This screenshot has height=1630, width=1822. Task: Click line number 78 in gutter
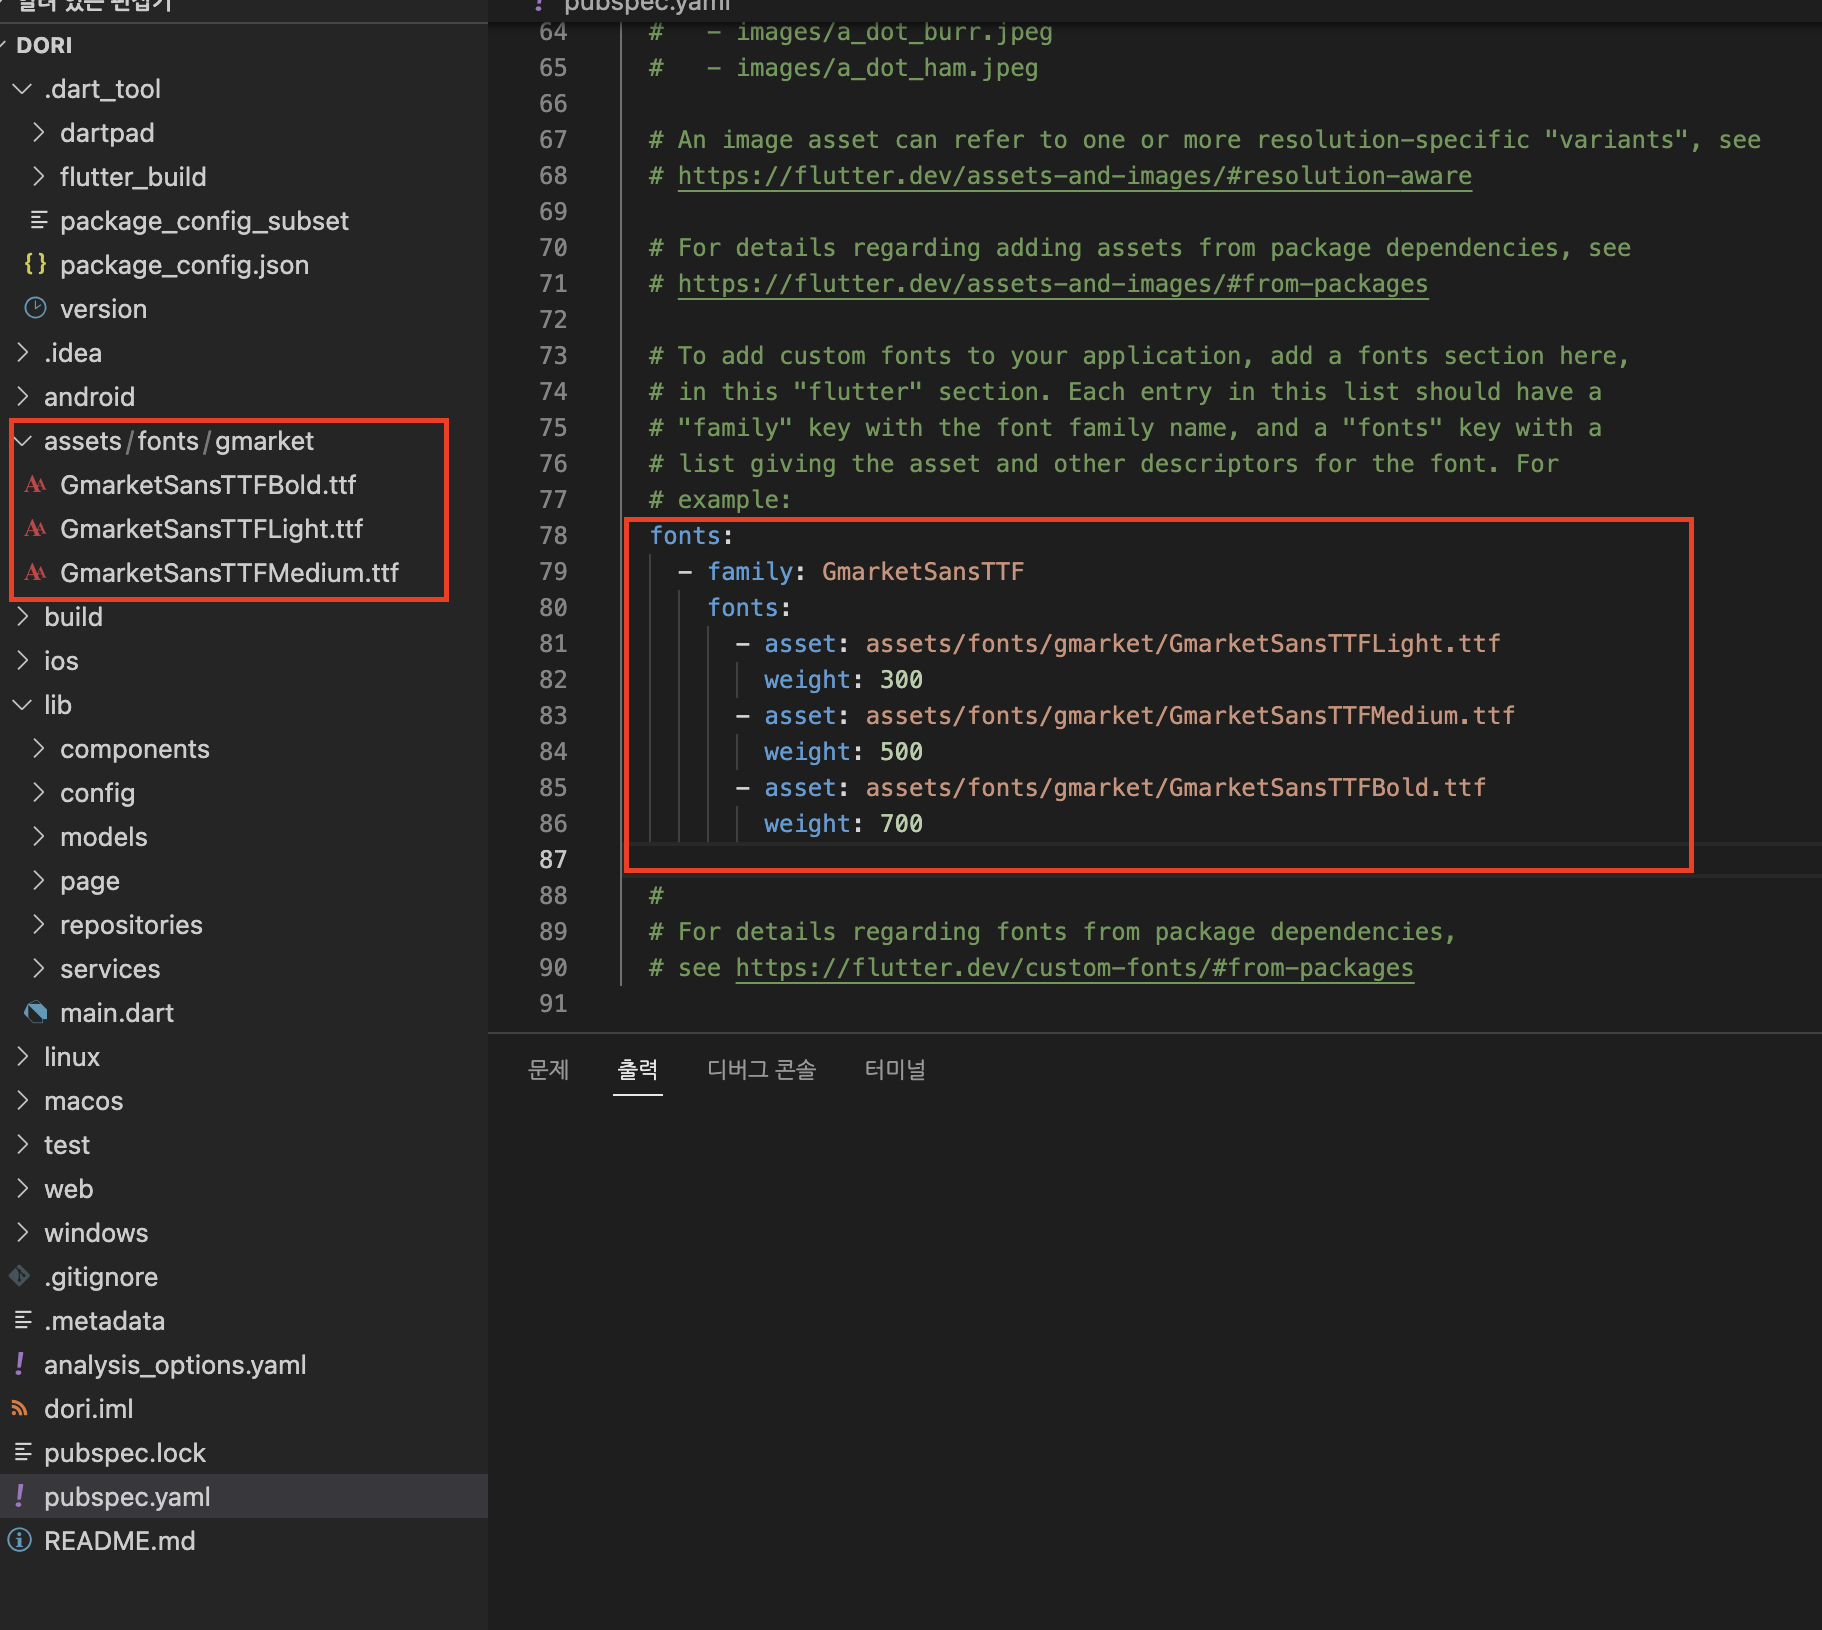(553, 536)
